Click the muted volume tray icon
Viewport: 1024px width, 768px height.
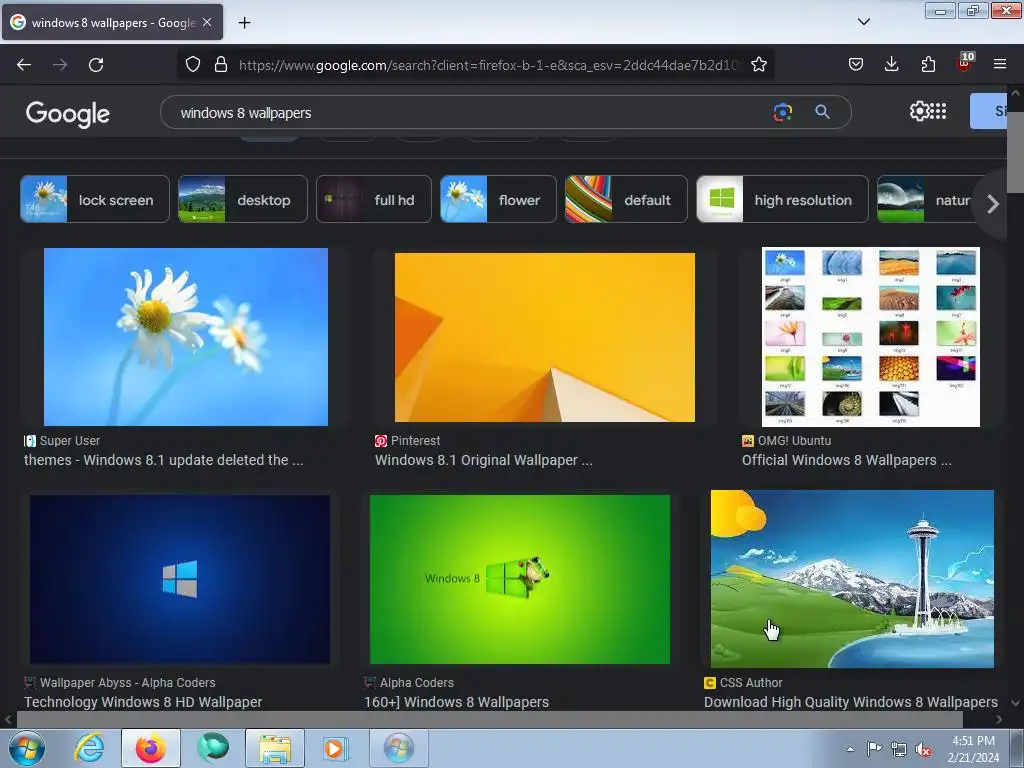(923, 749)
